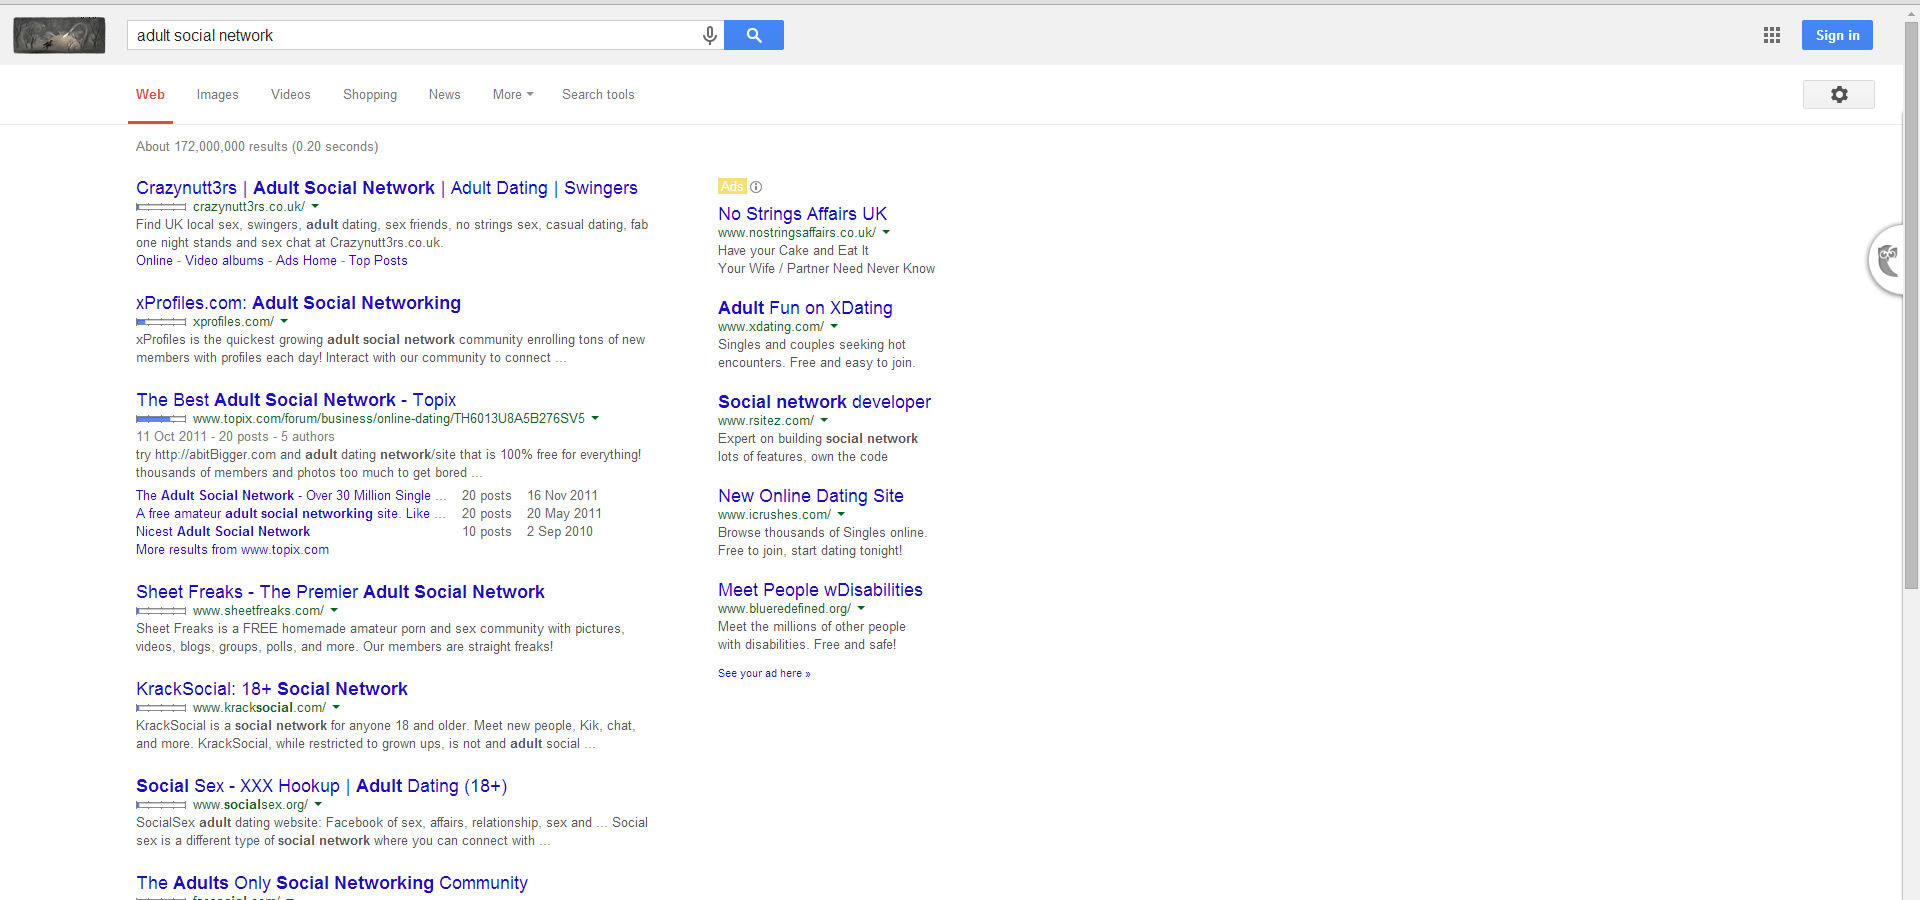Click the ads info icon
1920x900 pixels.
point(756,187)
